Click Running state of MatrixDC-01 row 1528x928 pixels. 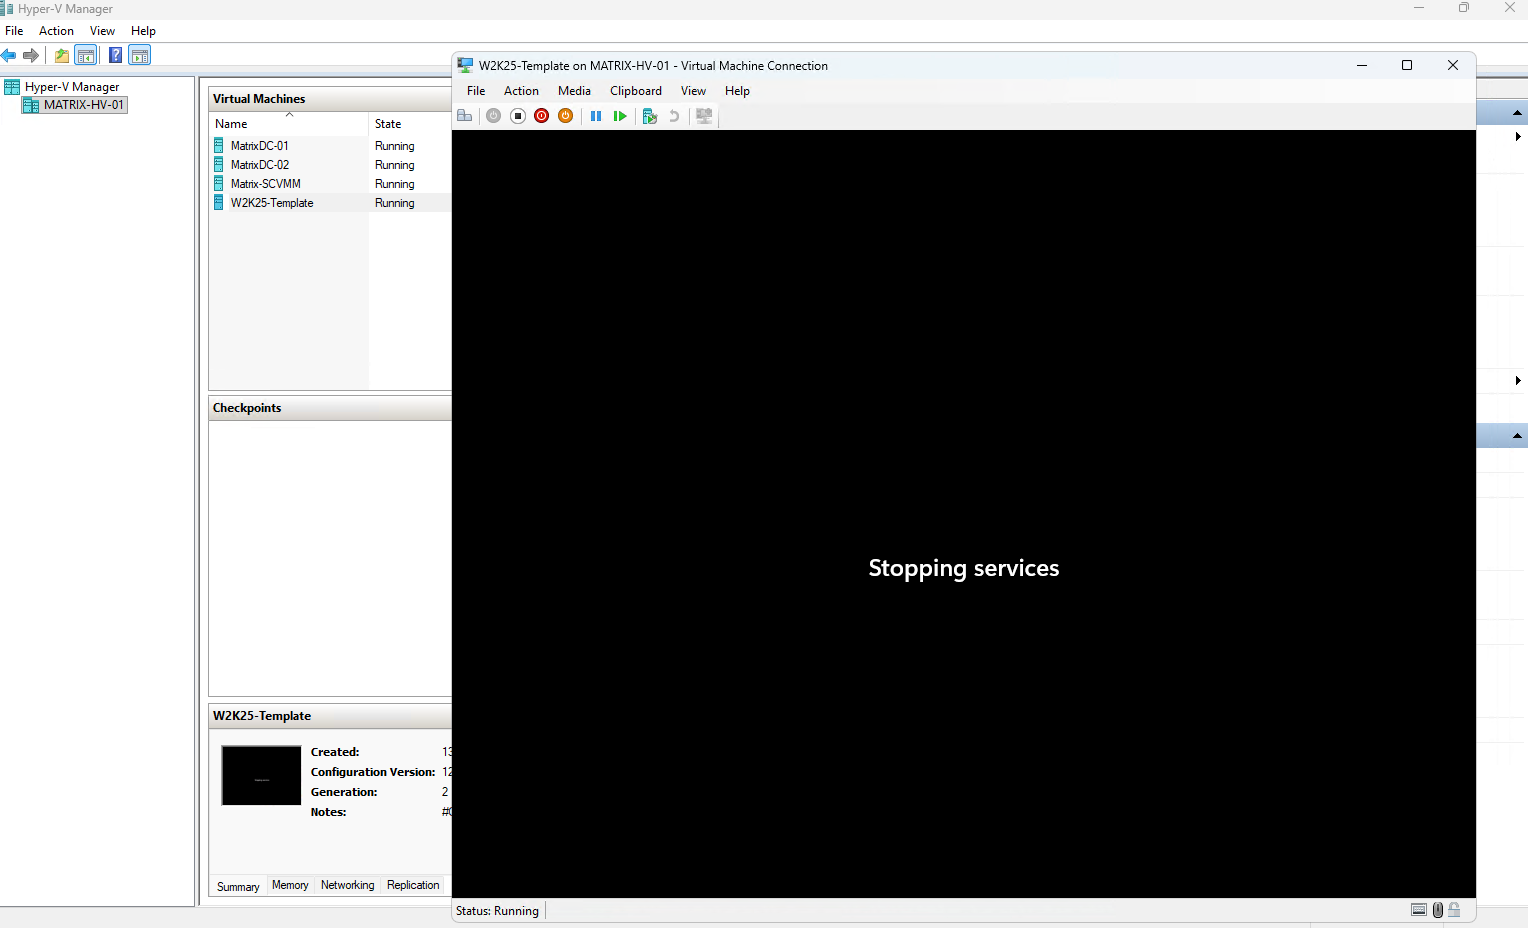(395, 146)
